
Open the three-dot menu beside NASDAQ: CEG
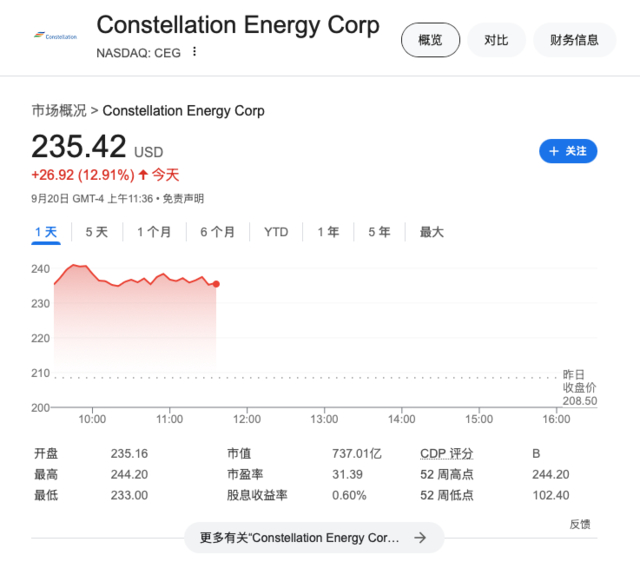[x=195, y=52]
